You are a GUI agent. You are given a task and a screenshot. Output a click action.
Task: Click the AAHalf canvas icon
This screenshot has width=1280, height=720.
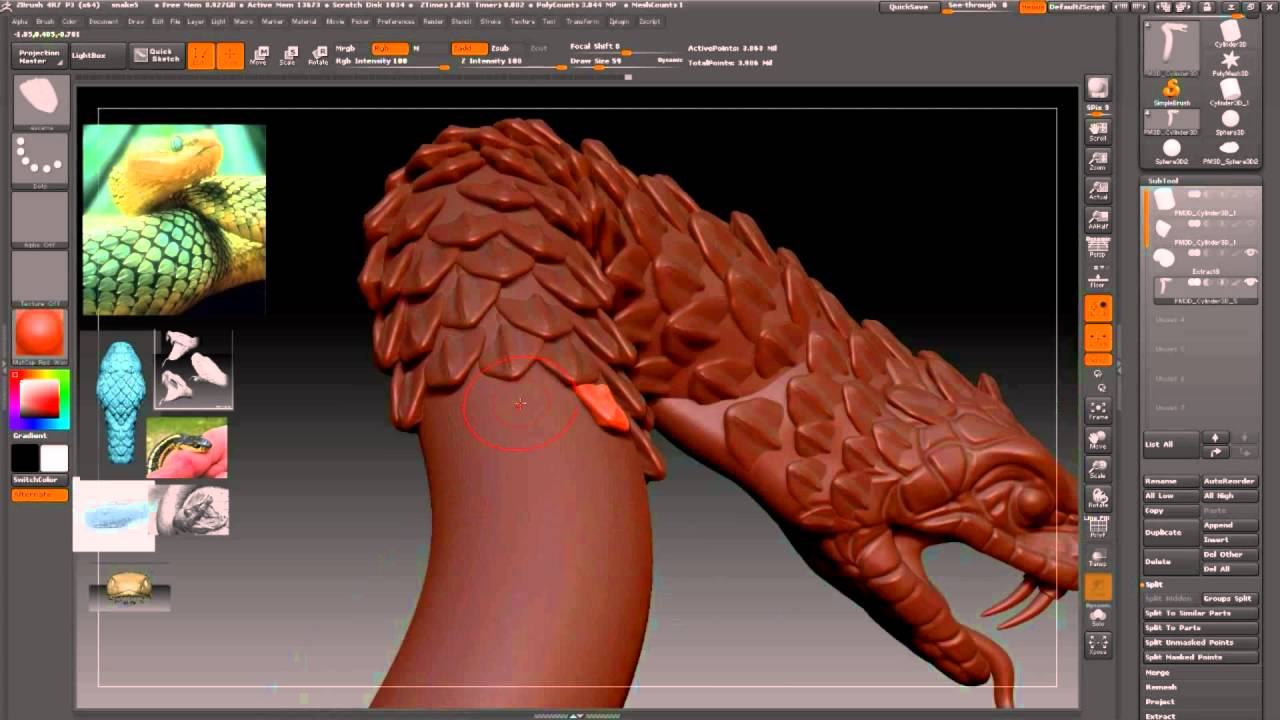(1098, 220)
